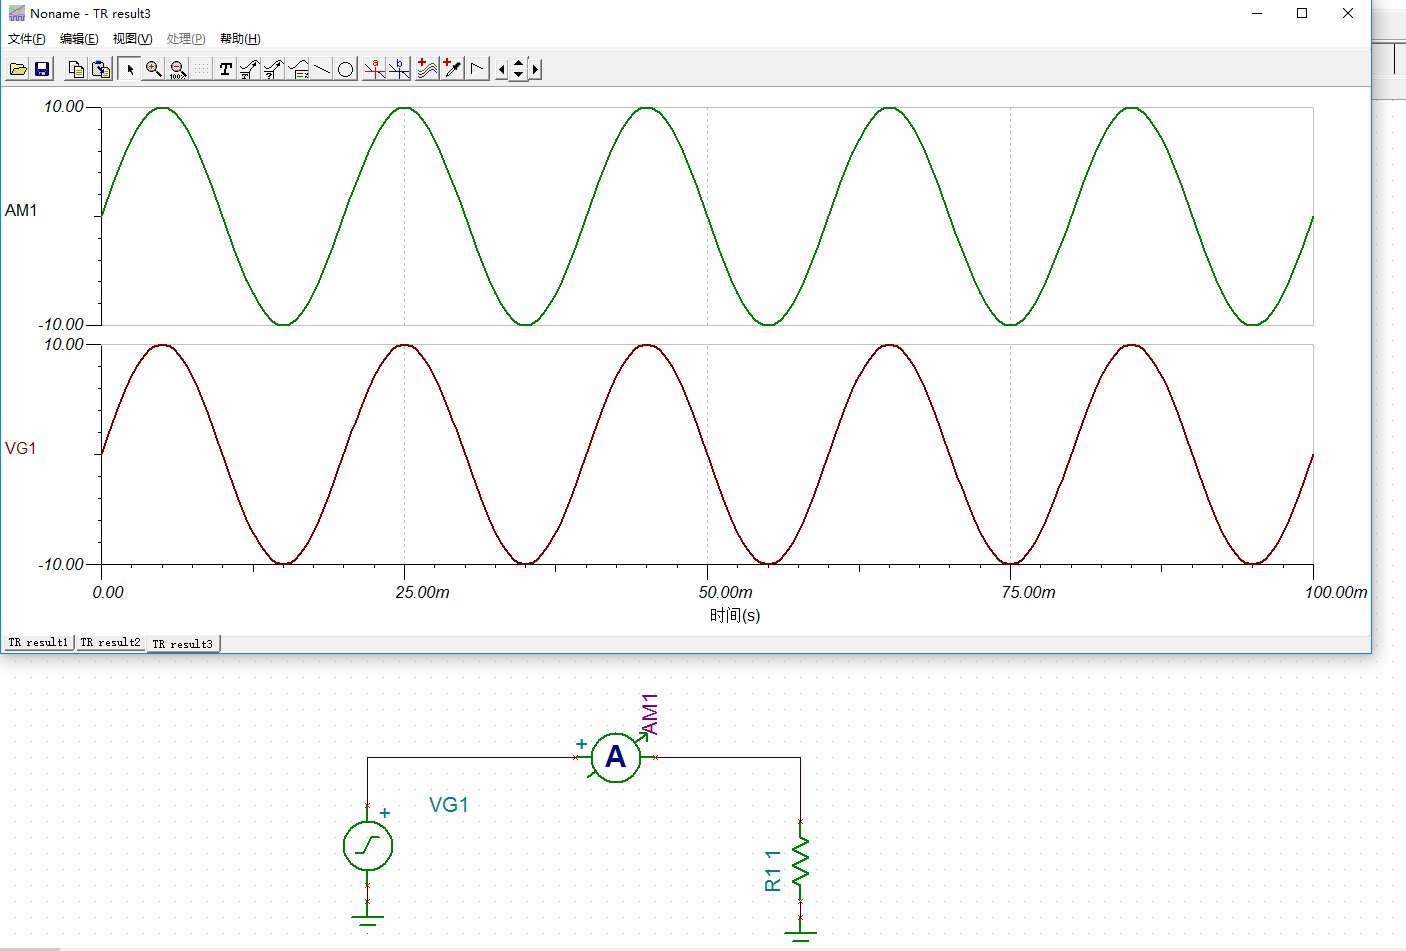The image size is (1406, 951).
Task: Select the pointer arrow tool
Action: click(129, 69)
